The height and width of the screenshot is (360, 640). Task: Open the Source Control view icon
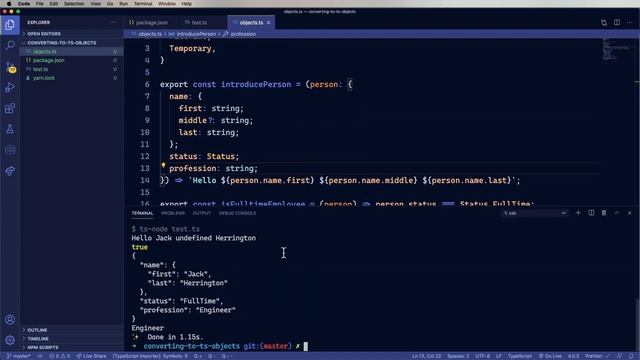[x=10, y=67]
